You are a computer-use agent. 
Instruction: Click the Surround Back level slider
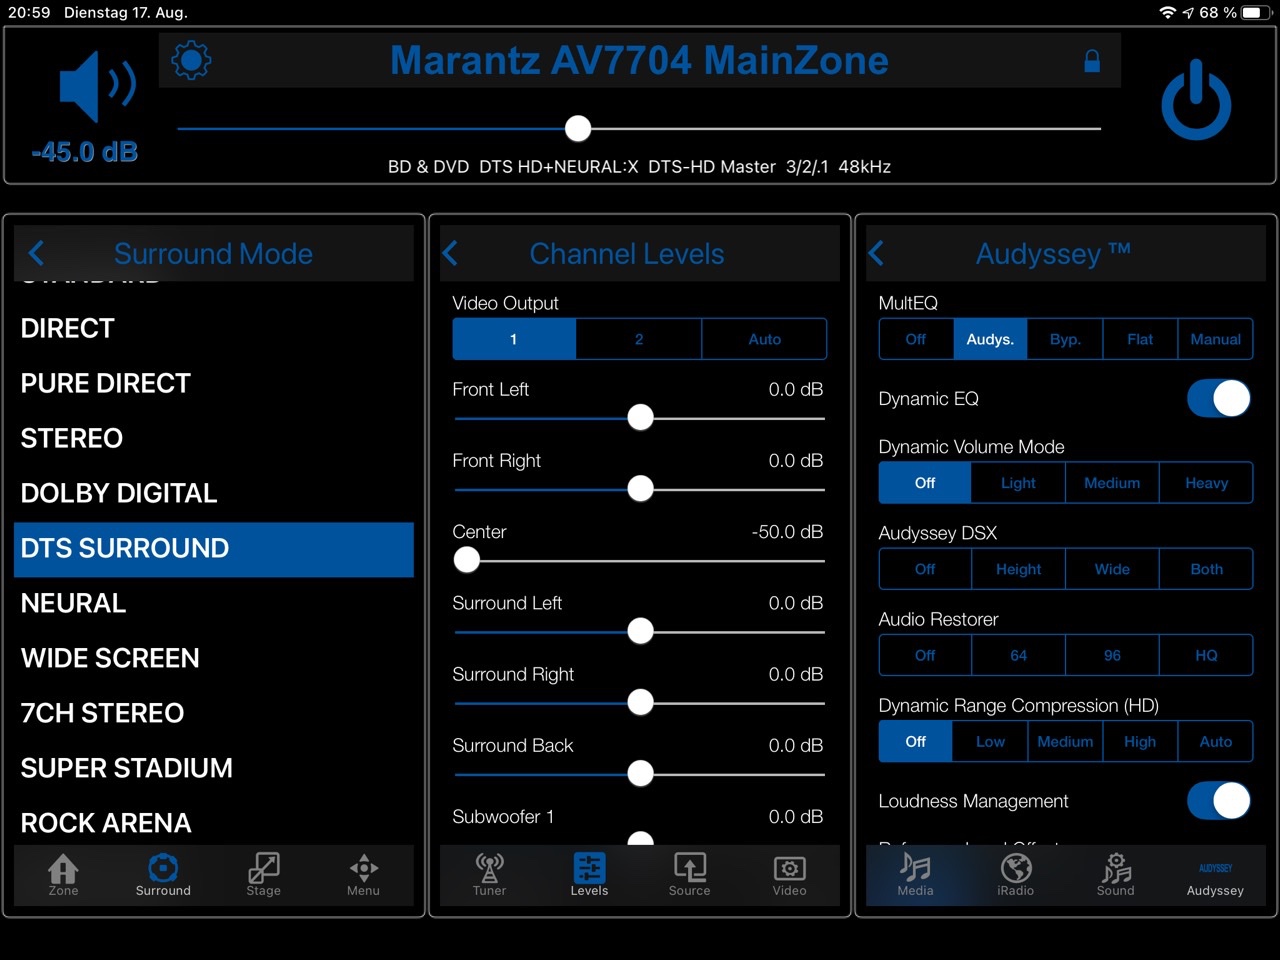[x=639, y=773]
